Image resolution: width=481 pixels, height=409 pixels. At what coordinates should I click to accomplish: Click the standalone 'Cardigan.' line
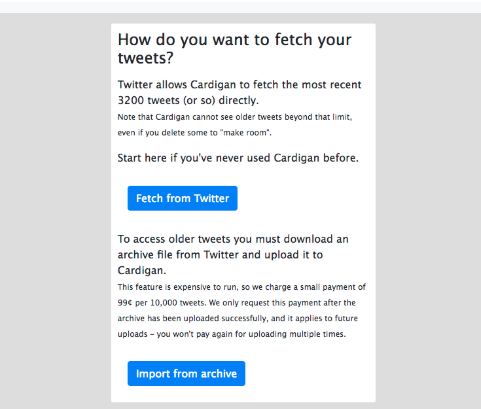tap(142, 270)
